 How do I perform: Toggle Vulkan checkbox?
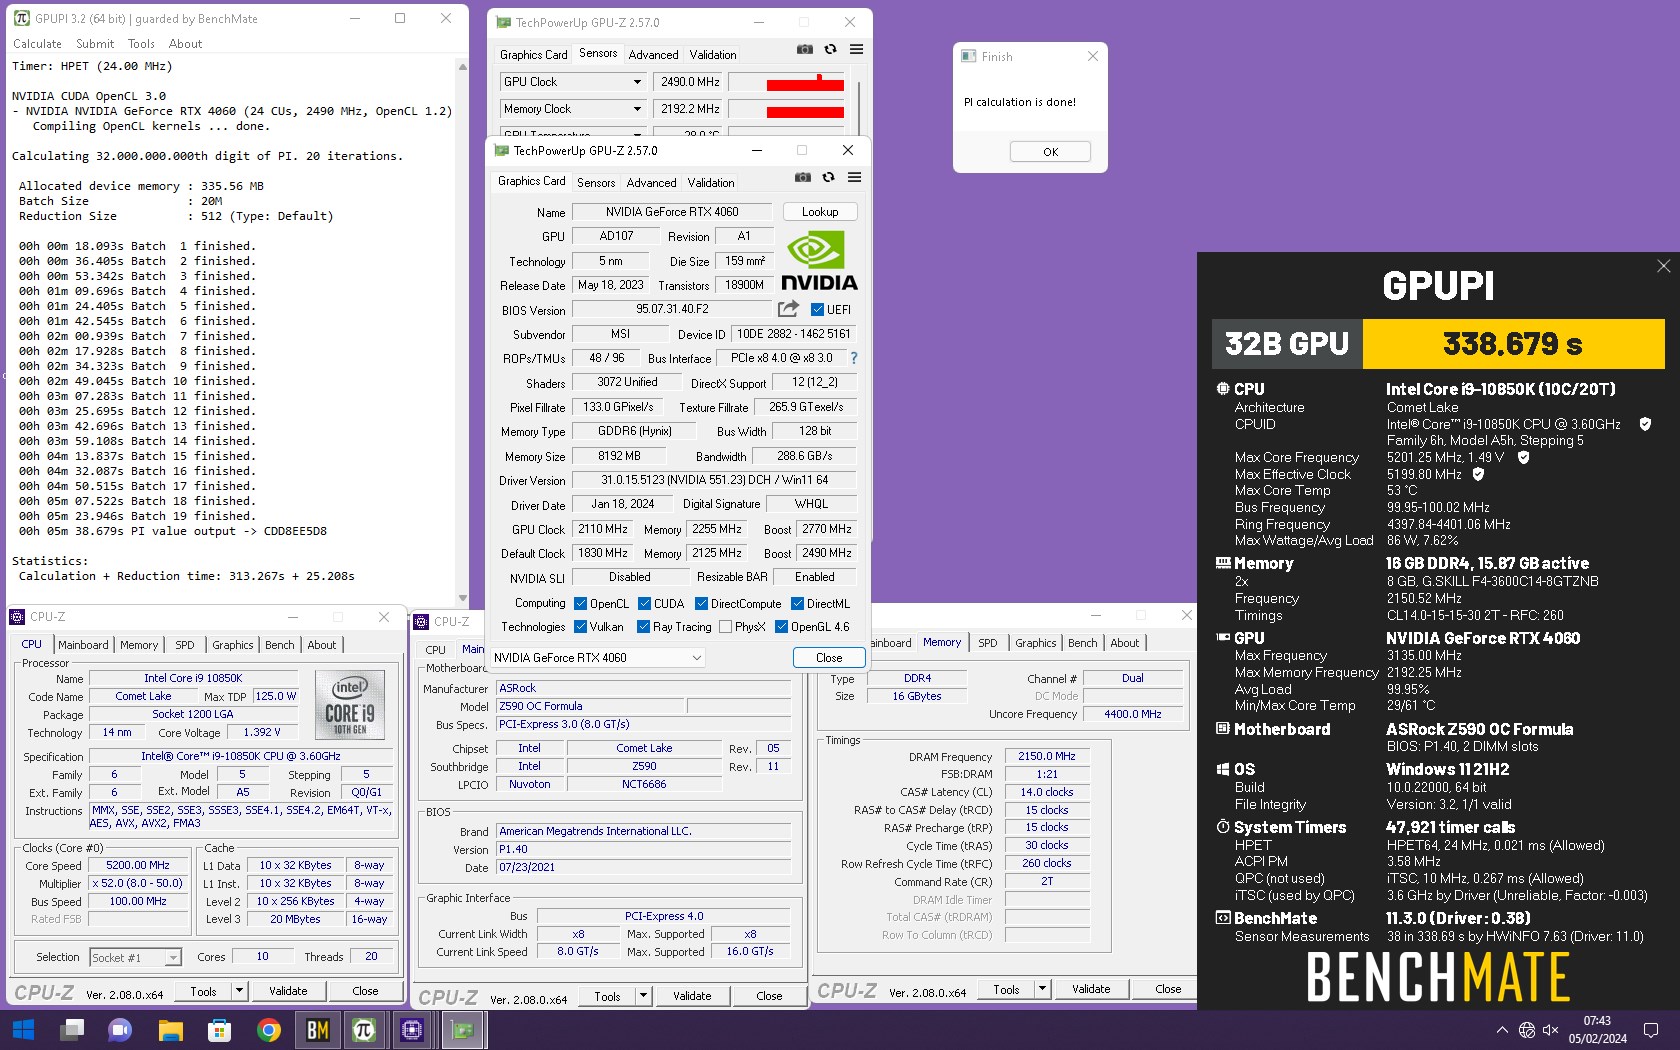point(581,627)
